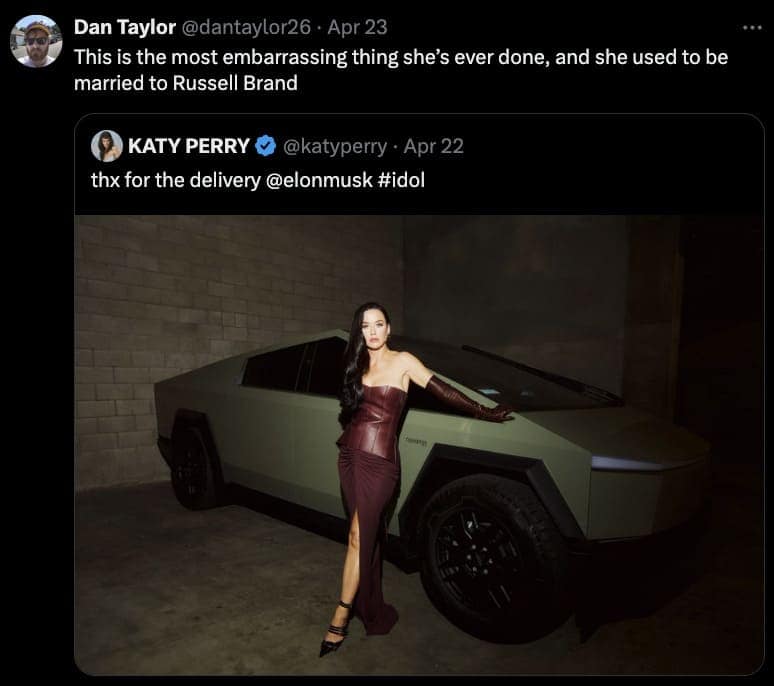This screenshot has height=686, width=774.
Task: Open the Dan Taylor display name link
Action: (x=123, y=27)
